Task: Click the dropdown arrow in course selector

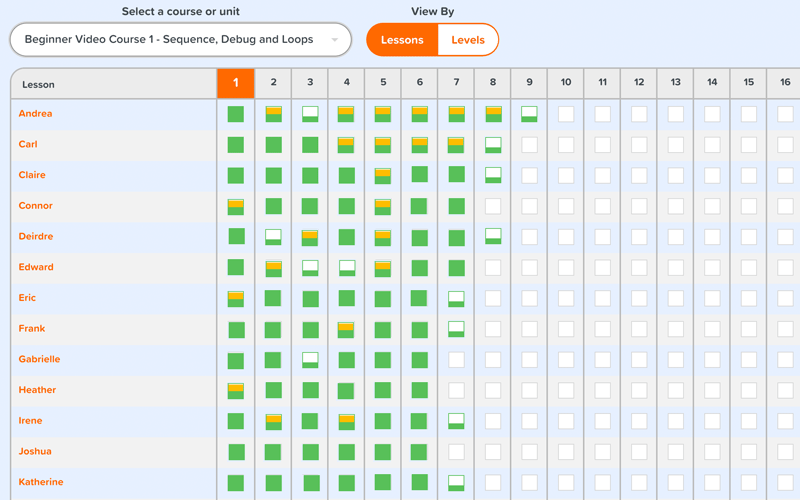Action: click(x=335, y=41)
